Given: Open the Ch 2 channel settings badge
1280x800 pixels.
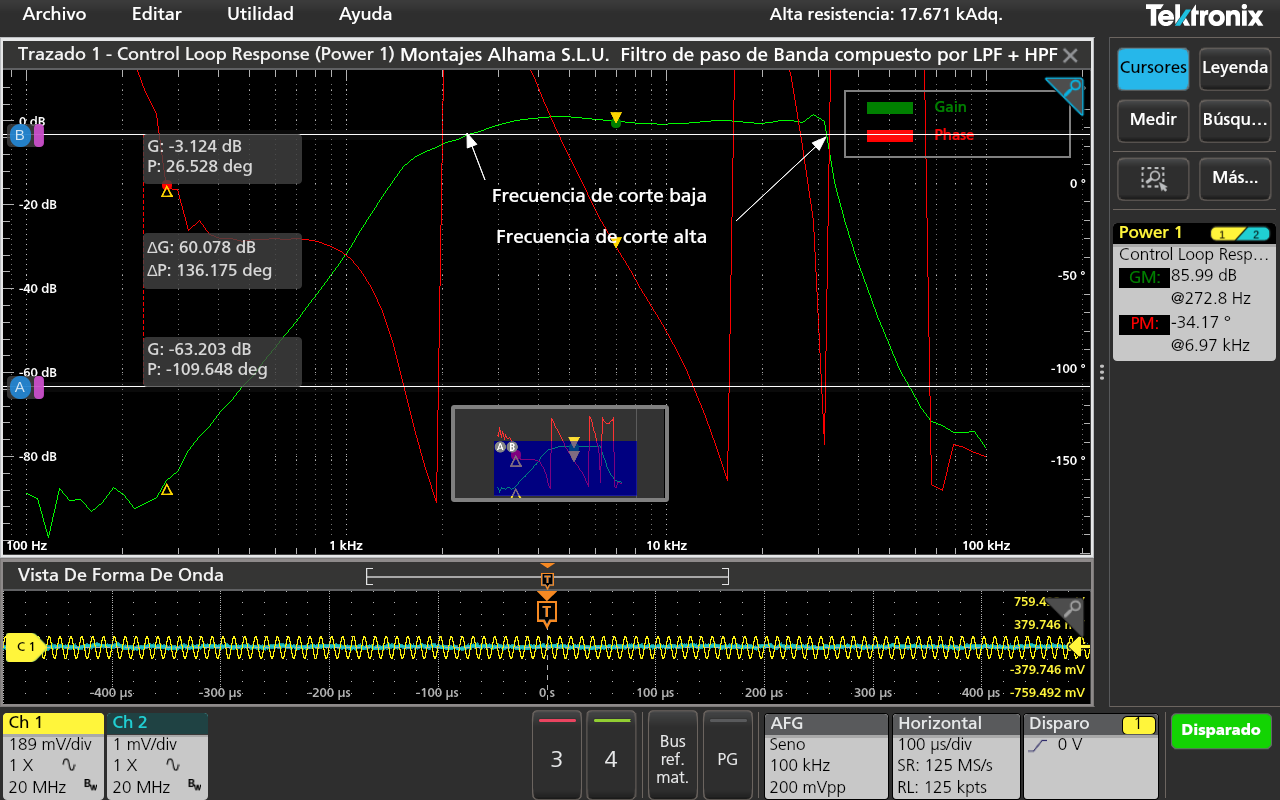Looking at the screenshot, I should (157, 755).
